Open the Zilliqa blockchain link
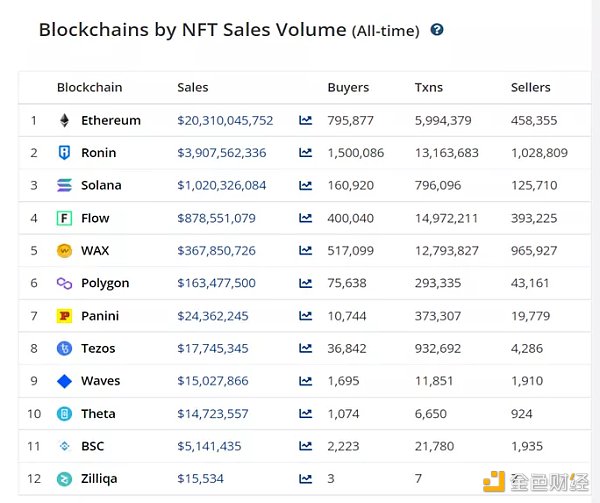600x503 pixels. tap(99, 479)
